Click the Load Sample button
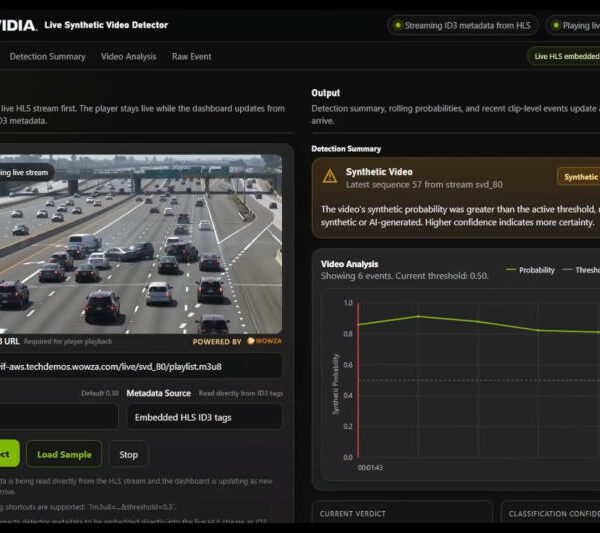Image resolution: width=600 pixels, height=533 pixels. click(x=64, y=454)
